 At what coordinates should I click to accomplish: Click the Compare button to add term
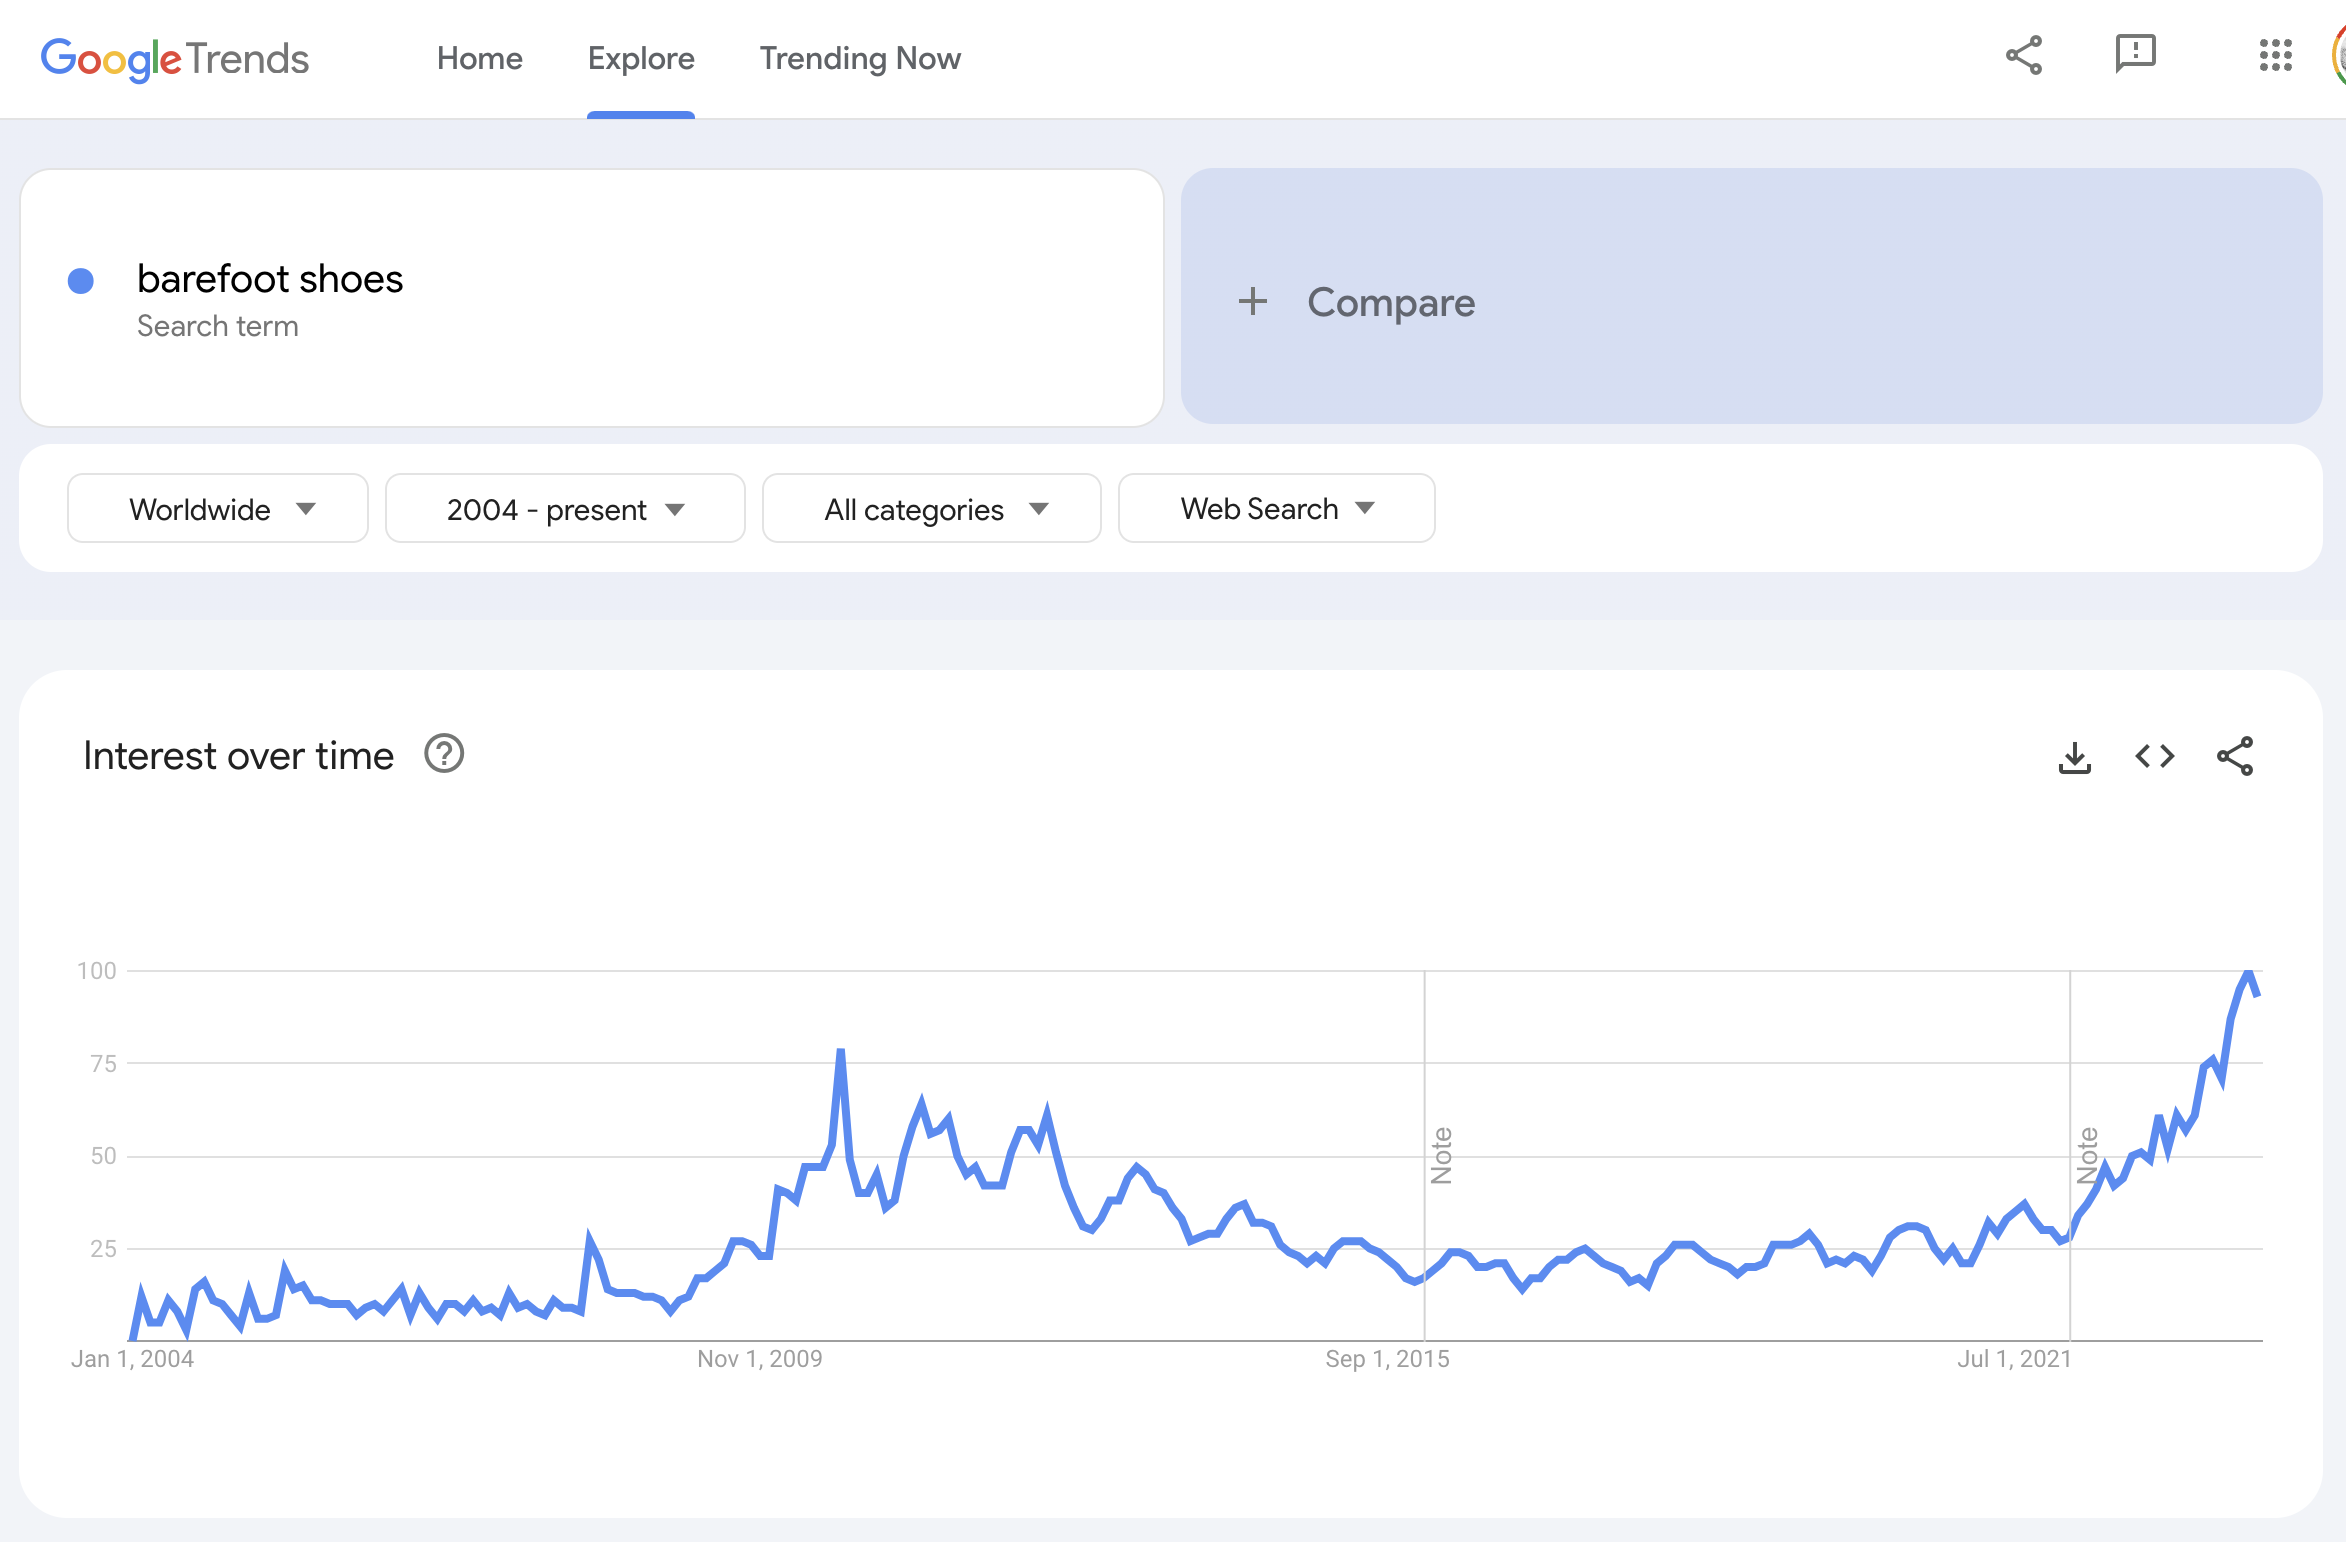pos(1390,302)
